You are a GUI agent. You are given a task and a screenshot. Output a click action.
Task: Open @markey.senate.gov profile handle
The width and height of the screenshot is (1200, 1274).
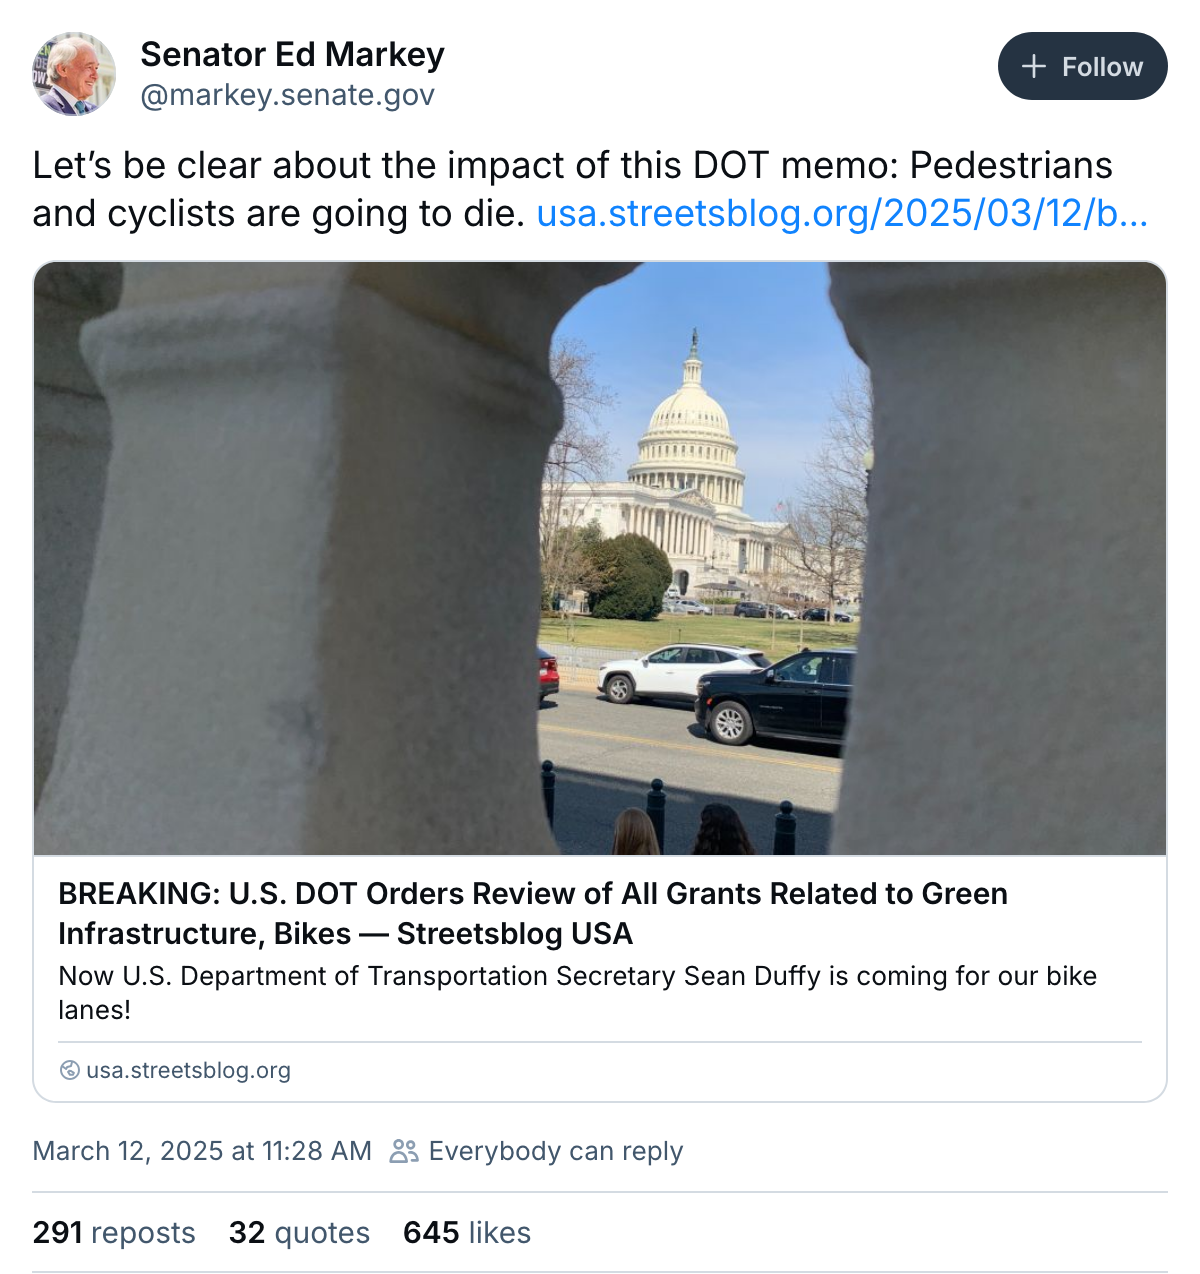coord(288,95)
